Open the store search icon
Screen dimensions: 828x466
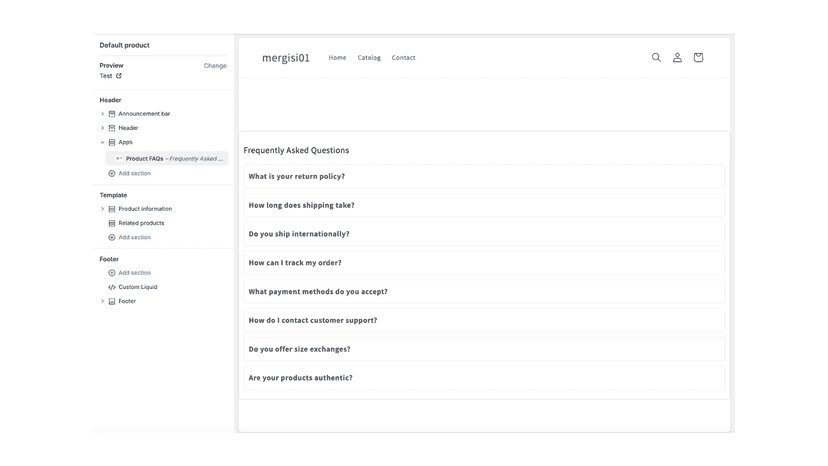tap(656, 58)
